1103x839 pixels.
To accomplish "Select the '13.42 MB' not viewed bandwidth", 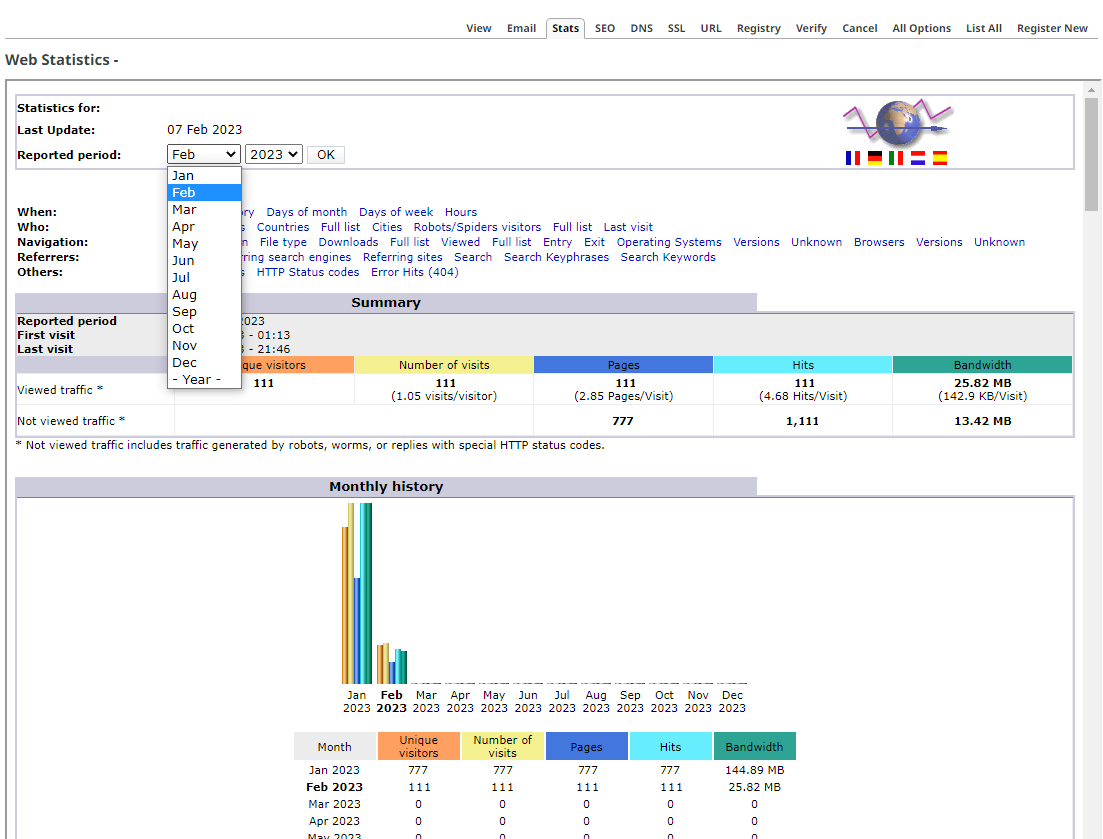I will coord(983,421).
